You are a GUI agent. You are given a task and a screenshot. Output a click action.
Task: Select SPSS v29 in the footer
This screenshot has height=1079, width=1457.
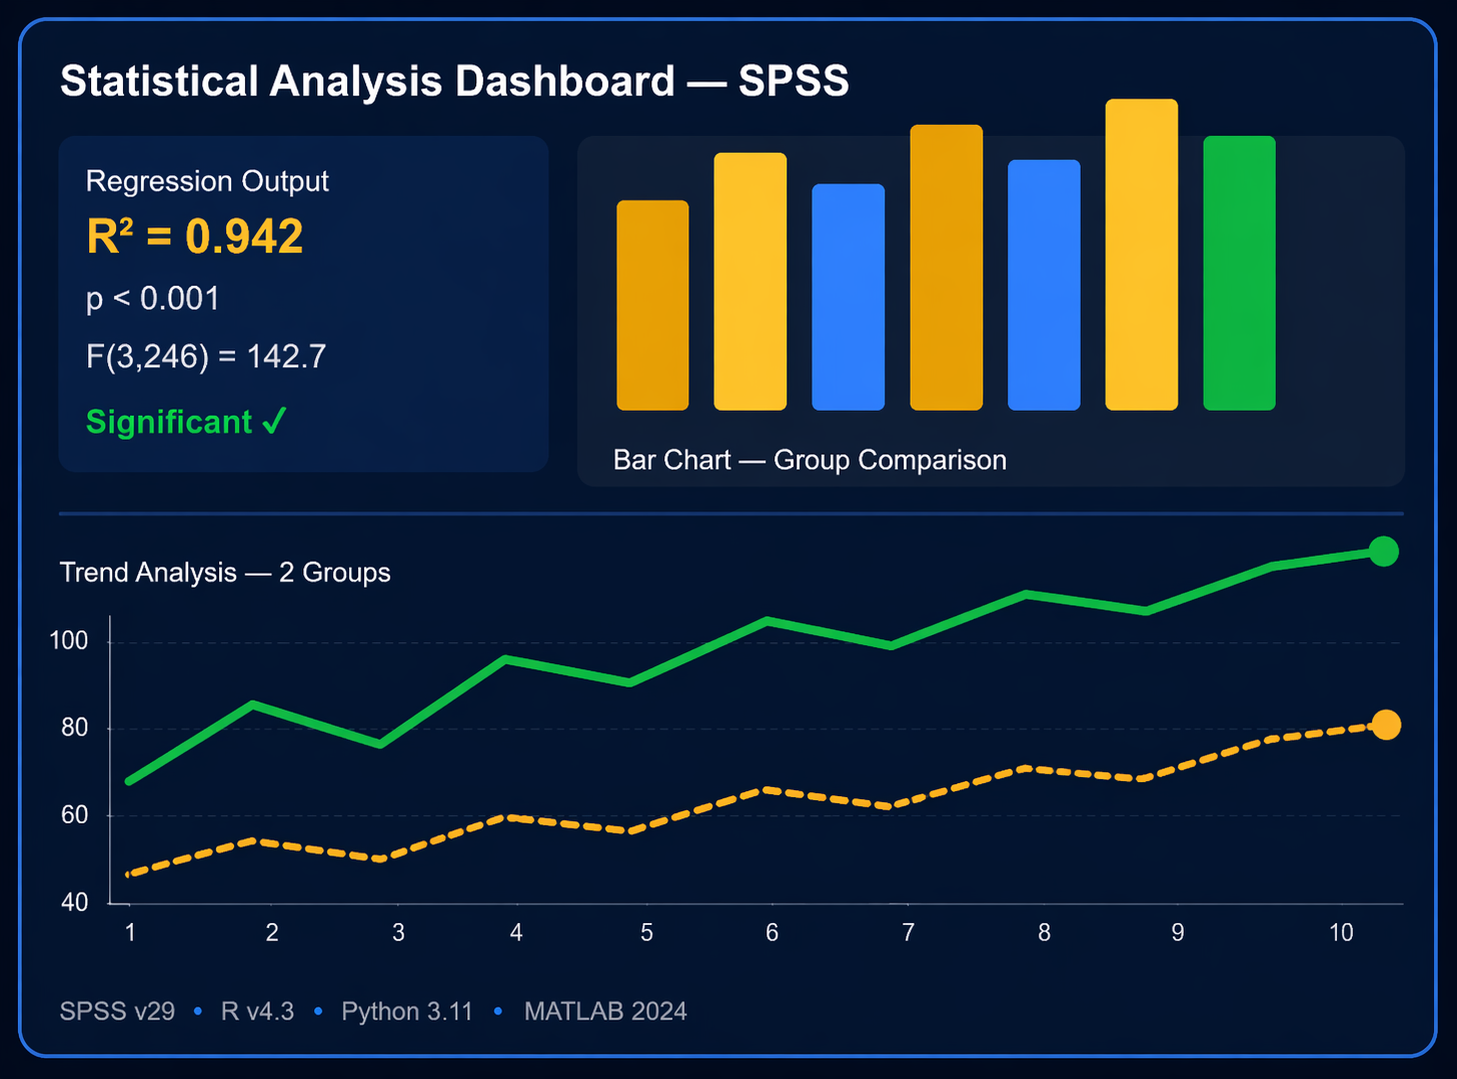117,1011
